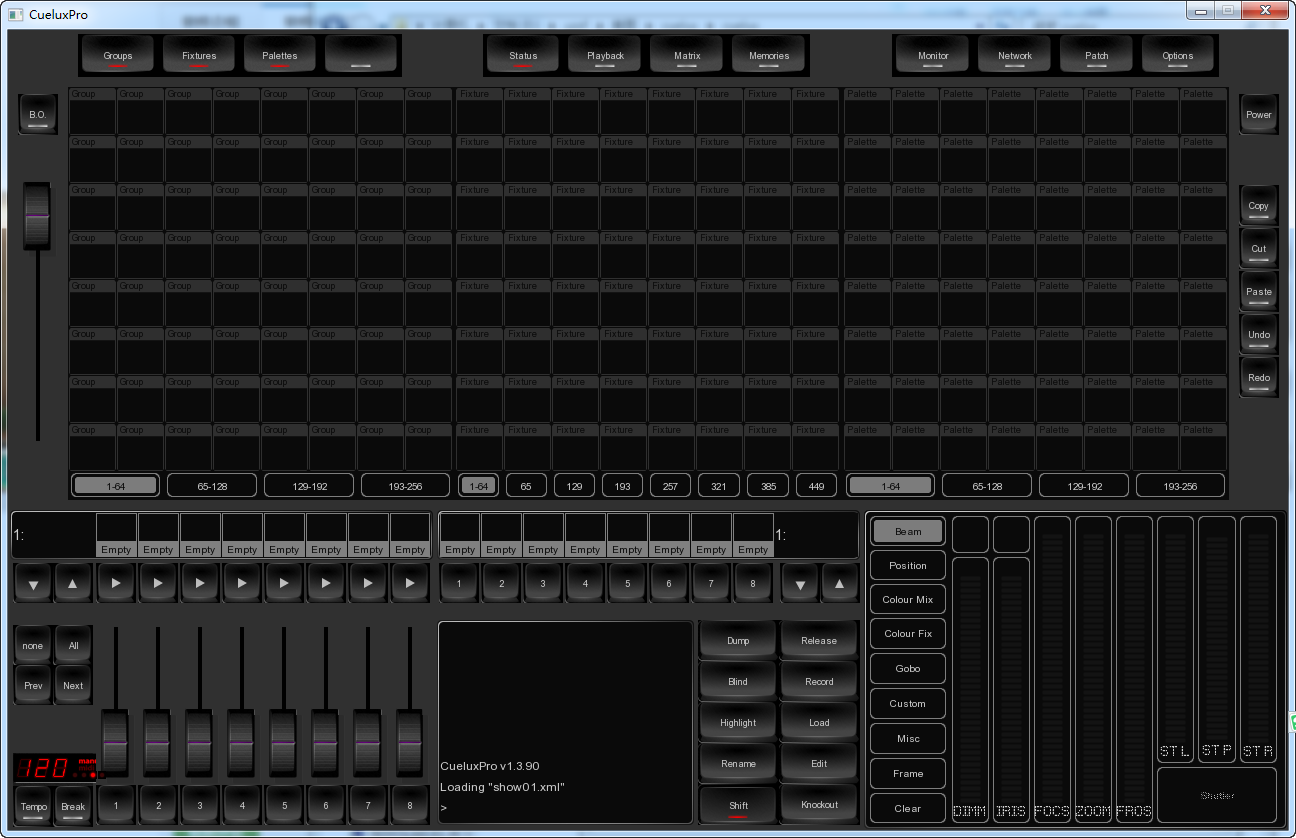Screen dimensions: 1296x838
Task: Select the Colour Fix attribute group
Action: [x=908, y=633]
